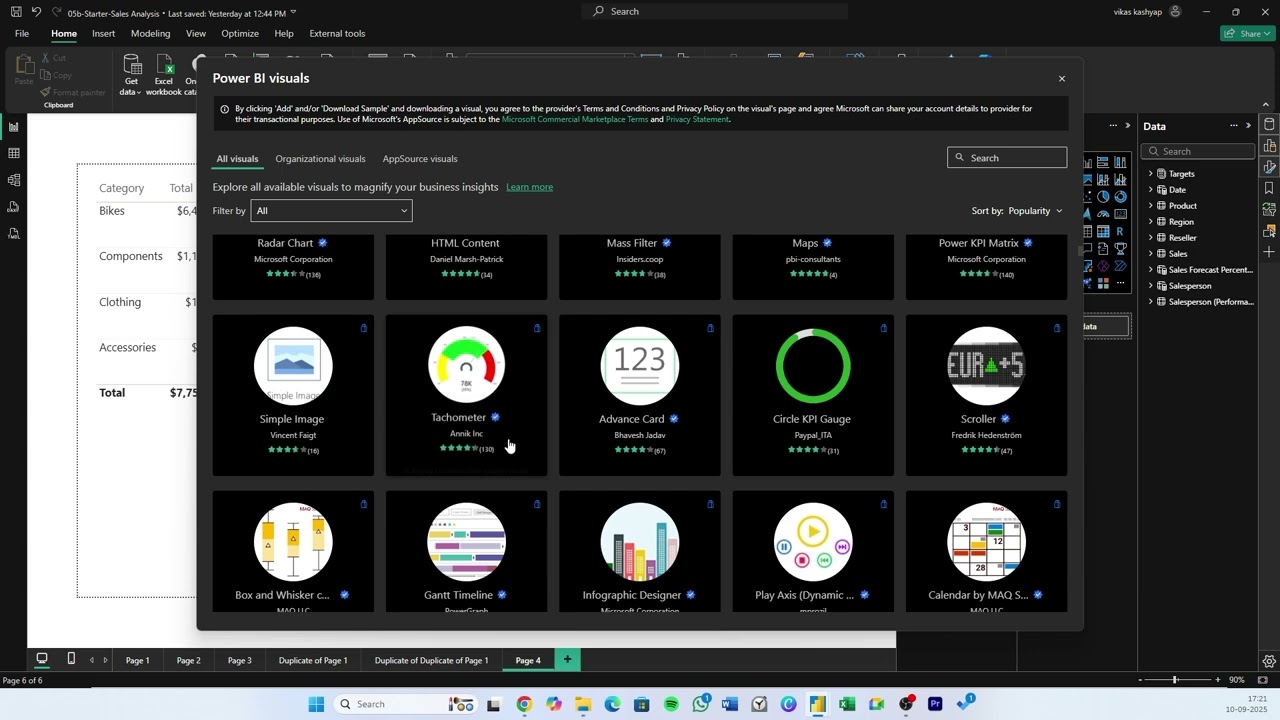This screenshot has width=1280, height=720.
Task: Switch to desktop layout at bottom left
Action: click(x=42, y=659)
